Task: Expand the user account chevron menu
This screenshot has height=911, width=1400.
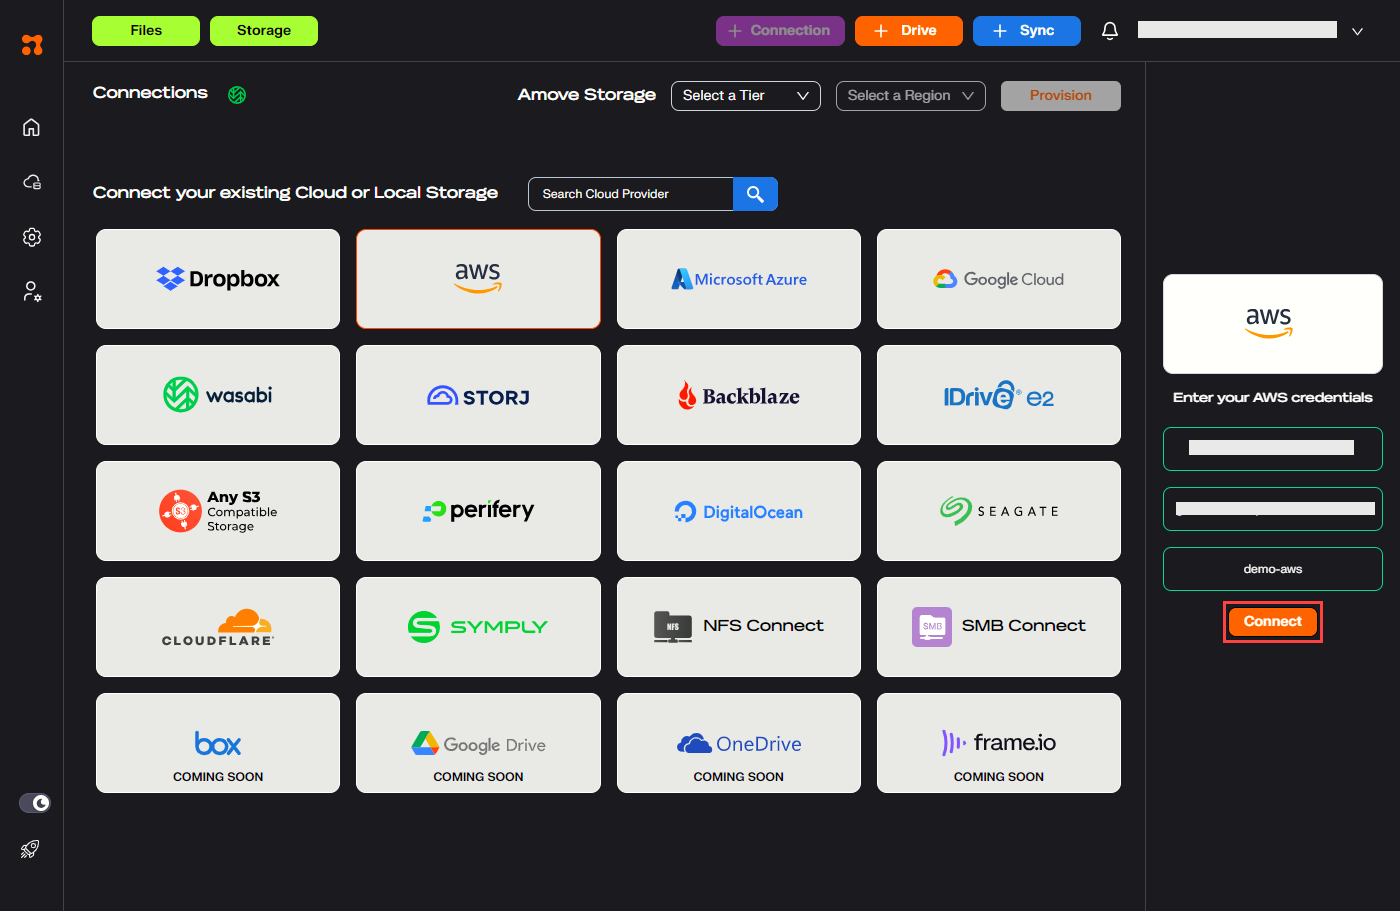Action: 1357,31
